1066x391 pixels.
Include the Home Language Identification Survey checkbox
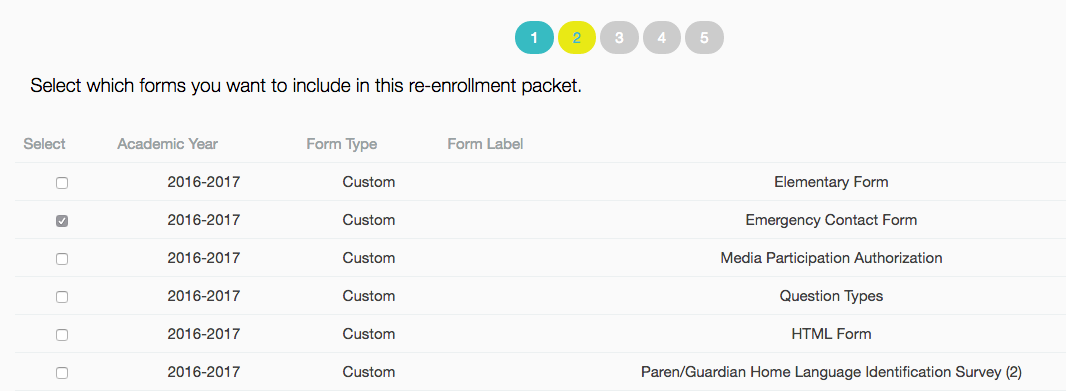coord(62,373)
